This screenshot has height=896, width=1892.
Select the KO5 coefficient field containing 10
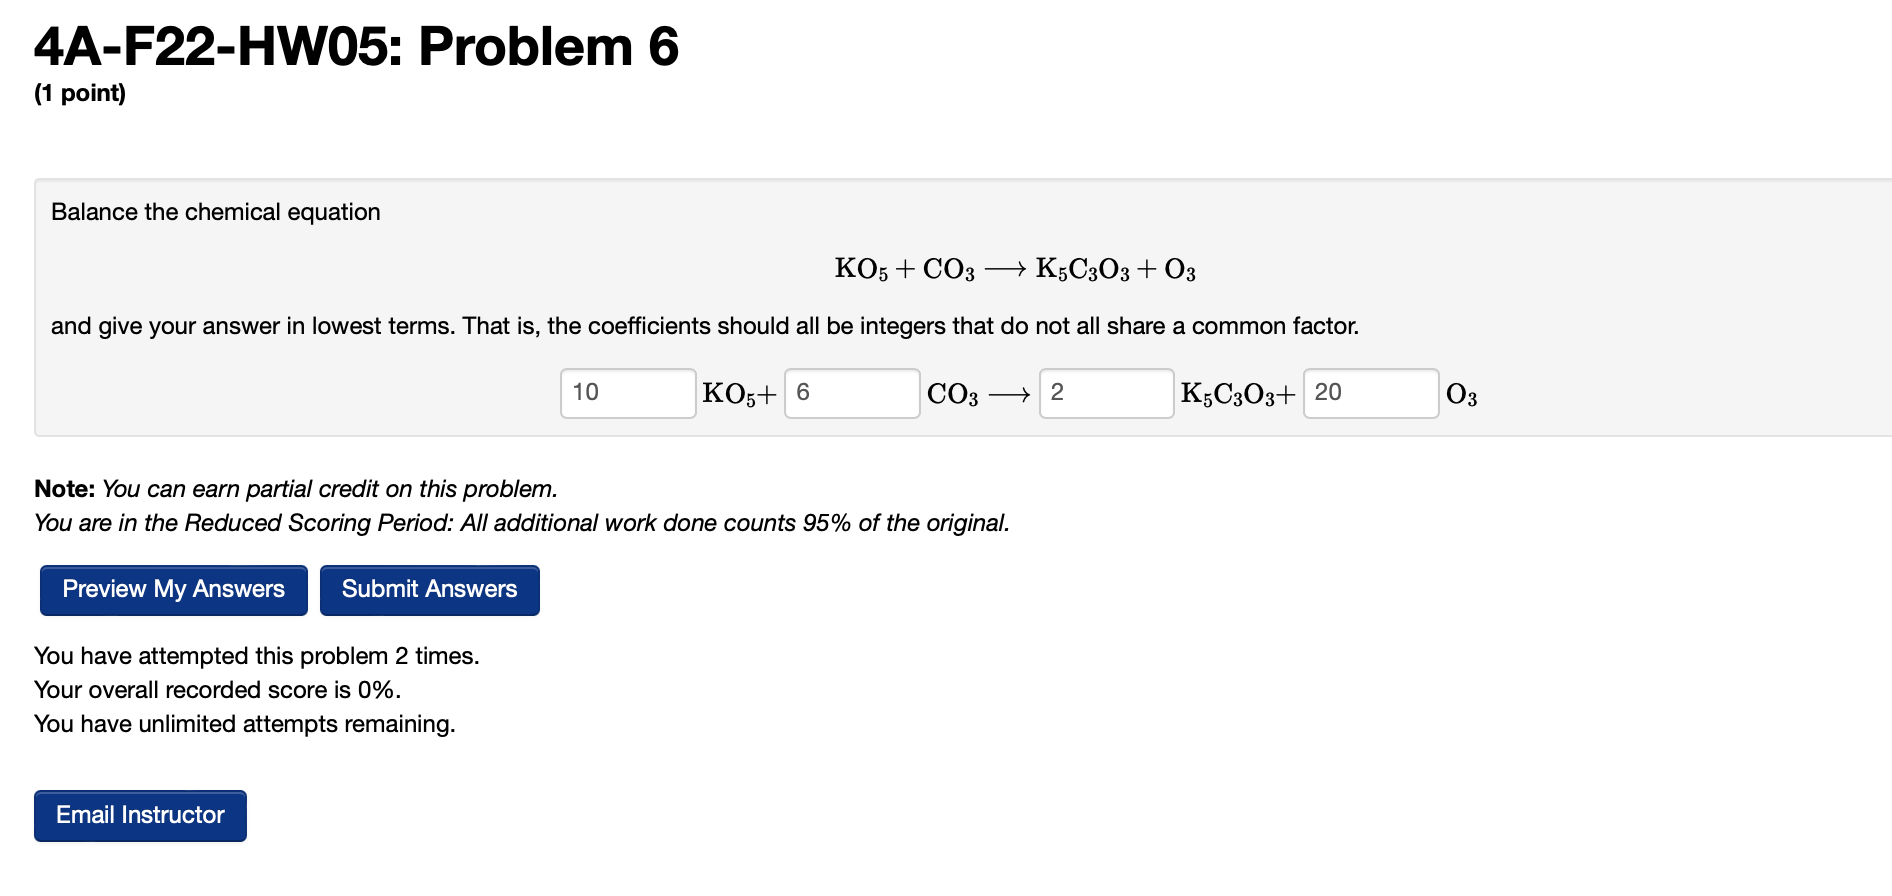627,393
